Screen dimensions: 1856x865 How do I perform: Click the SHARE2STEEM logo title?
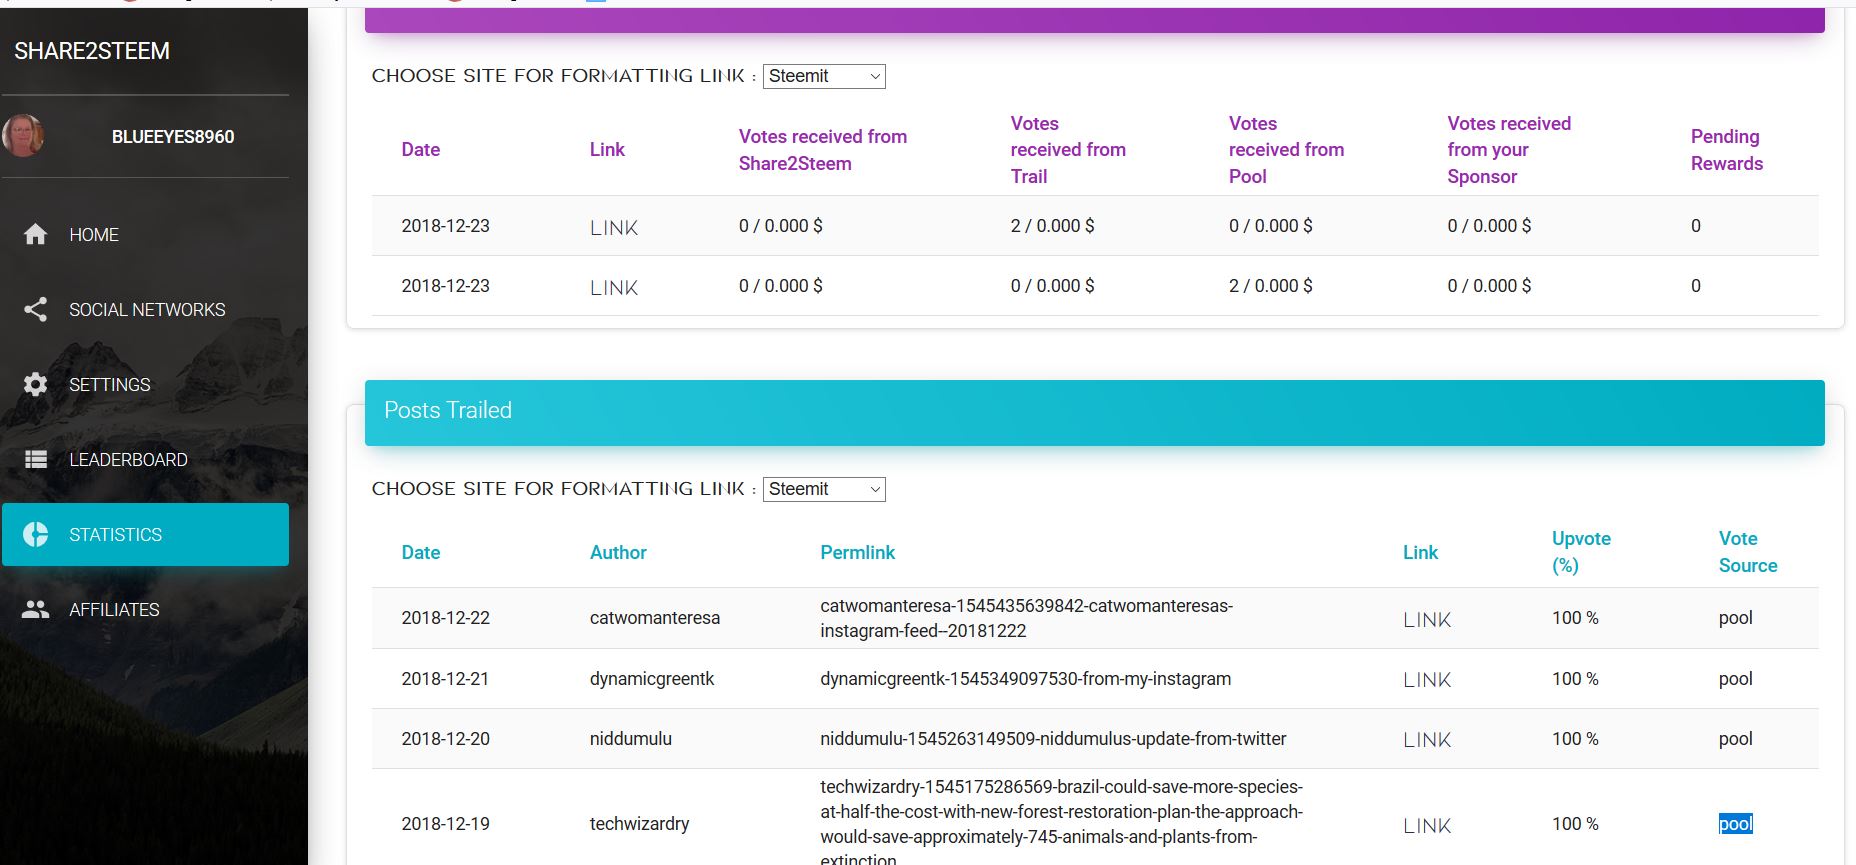pyautogui.click(x=92, y=51)
